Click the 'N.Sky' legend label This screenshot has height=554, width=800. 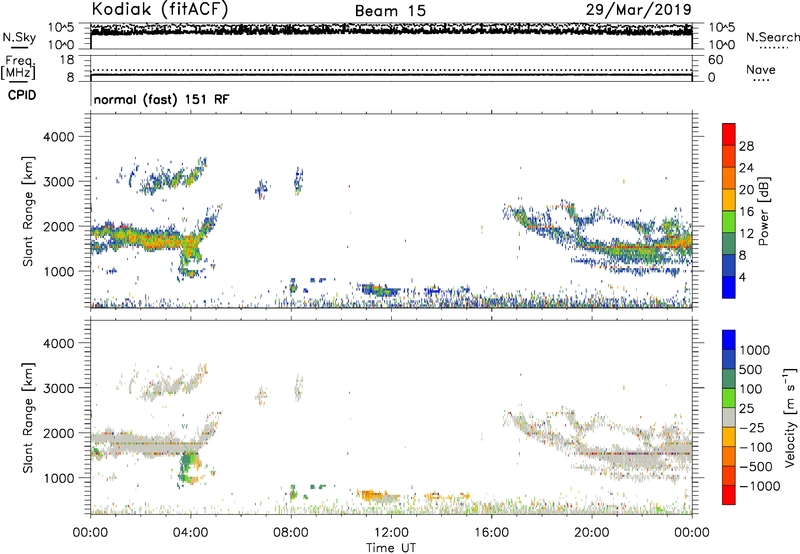click(x=19, y=37)
